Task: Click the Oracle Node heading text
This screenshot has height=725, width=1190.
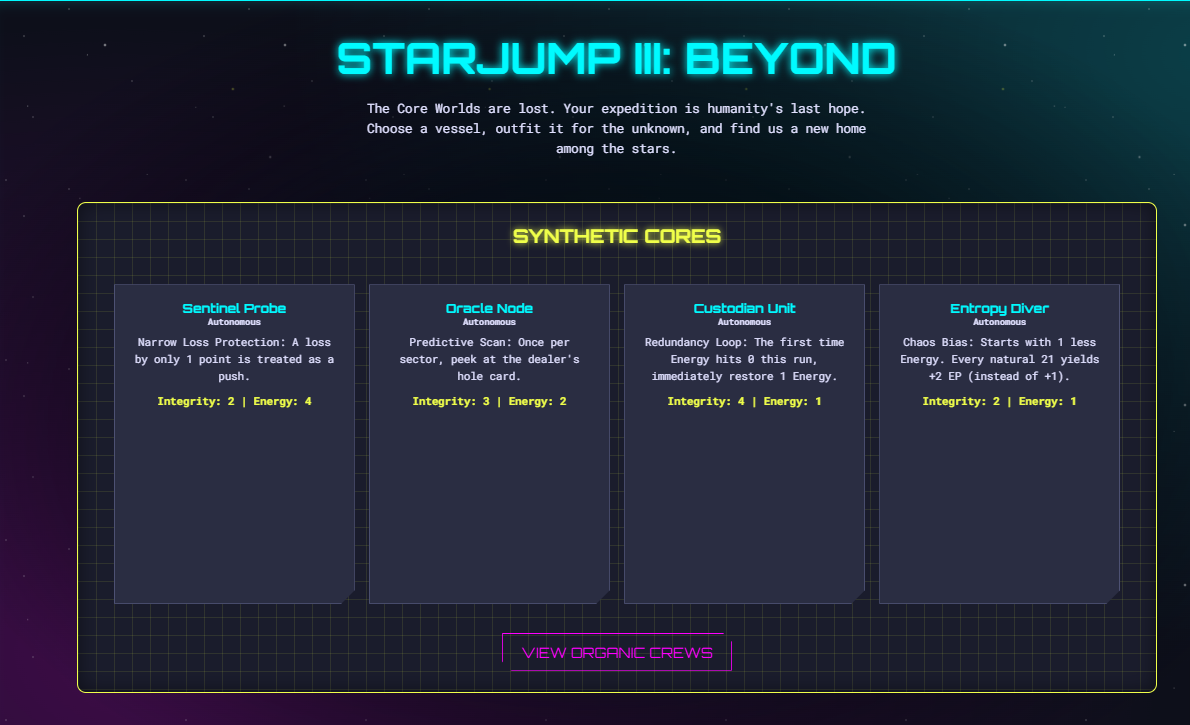Action: pos(490,308)
